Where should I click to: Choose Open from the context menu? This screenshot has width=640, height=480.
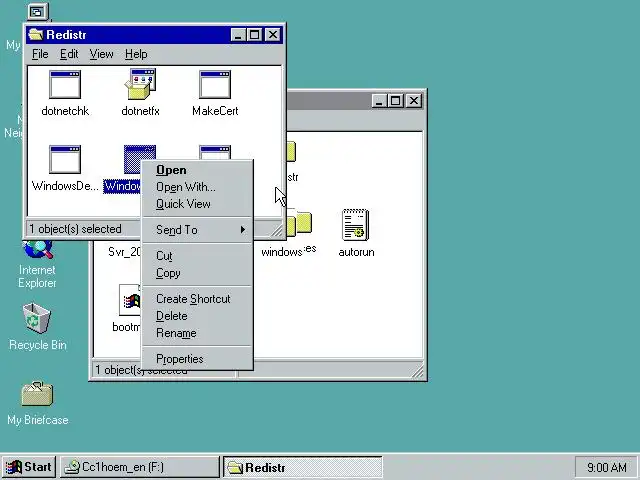[198, 170]
